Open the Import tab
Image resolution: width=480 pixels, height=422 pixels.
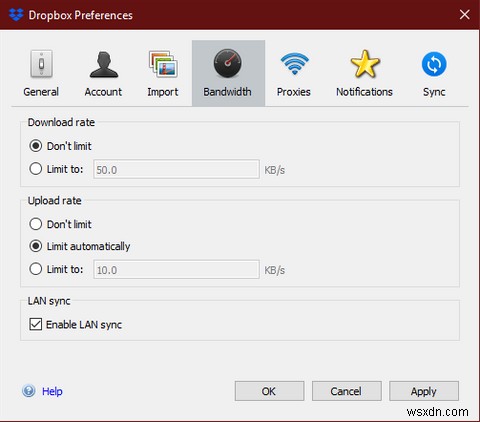pyautogui.click(x=163, y=73)
